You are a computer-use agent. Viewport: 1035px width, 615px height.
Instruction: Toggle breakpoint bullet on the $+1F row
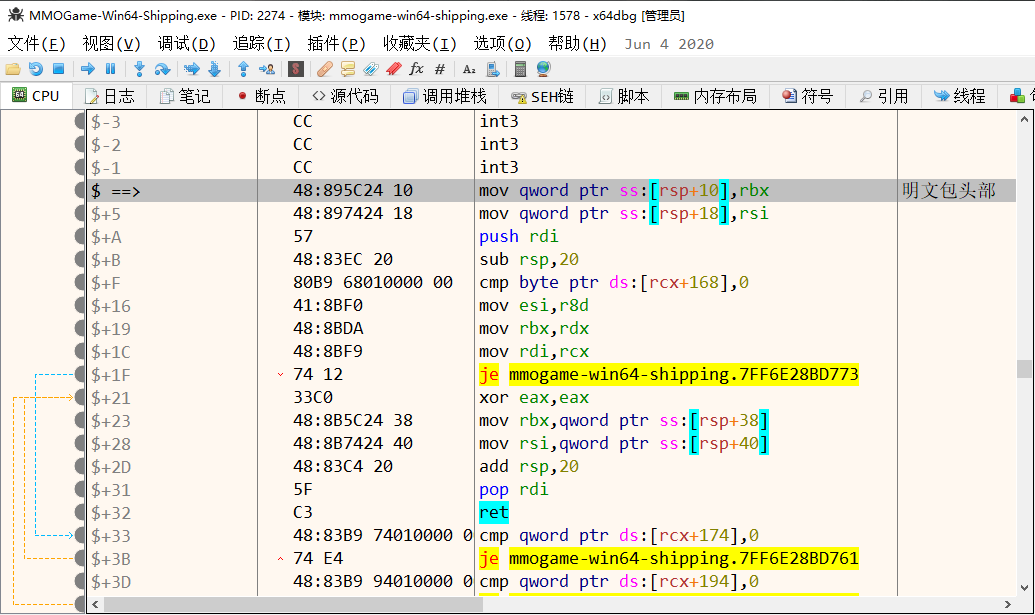pos(80,375)
